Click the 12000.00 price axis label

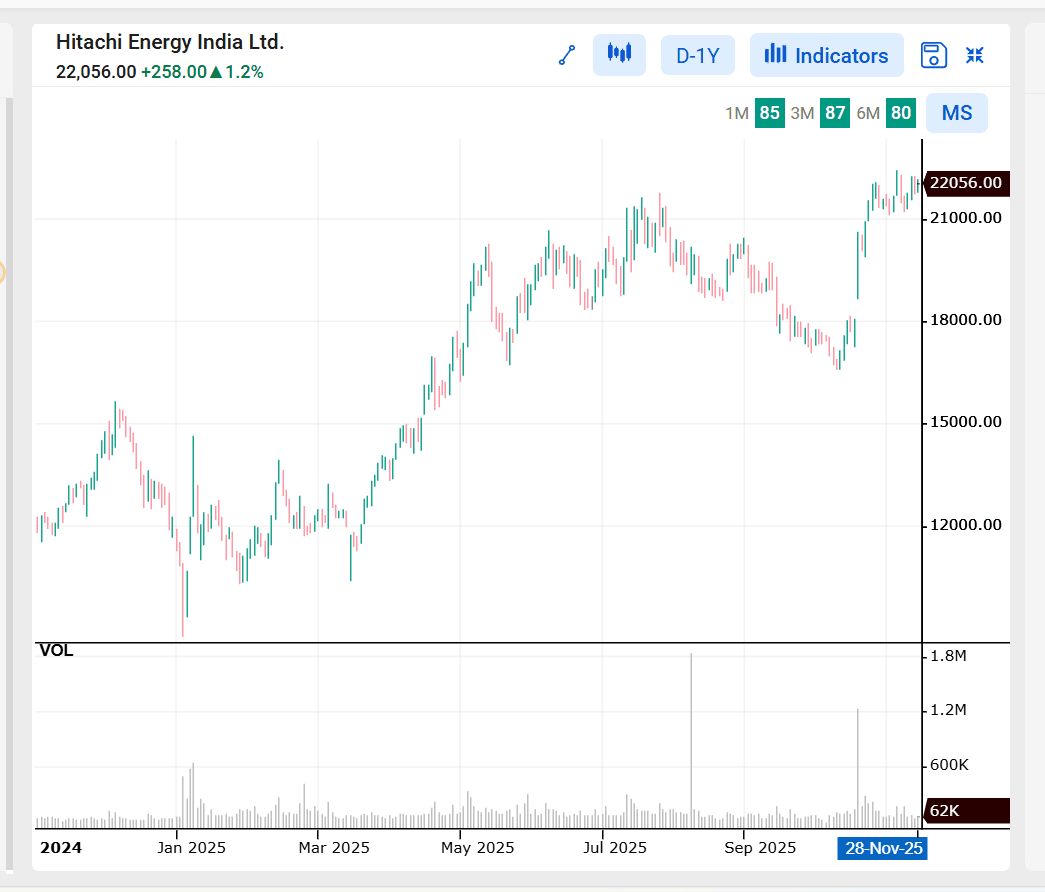point(966,525)
